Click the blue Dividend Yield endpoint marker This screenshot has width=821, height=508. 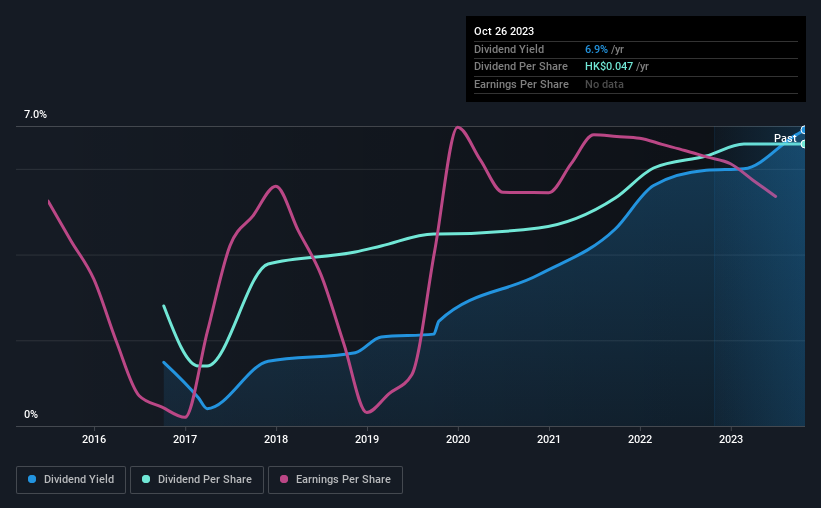coord(804,130)
